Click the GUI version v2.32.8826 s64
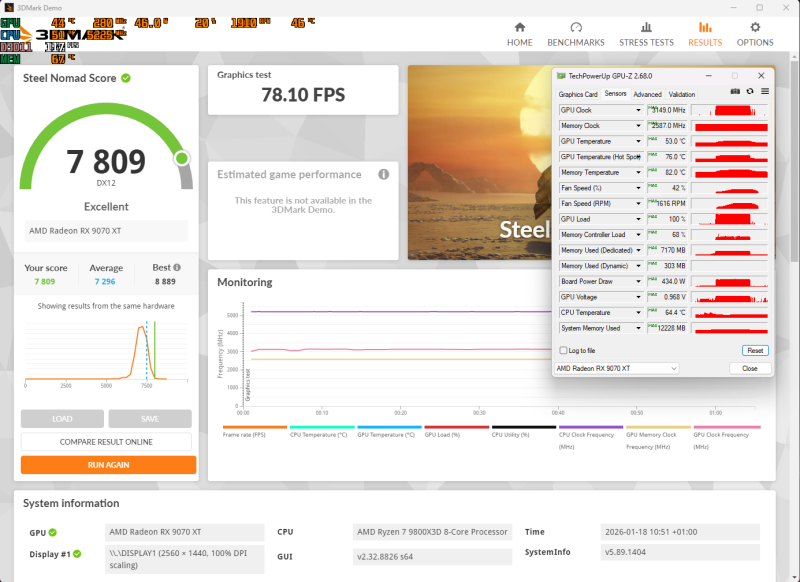 [432, 556]
